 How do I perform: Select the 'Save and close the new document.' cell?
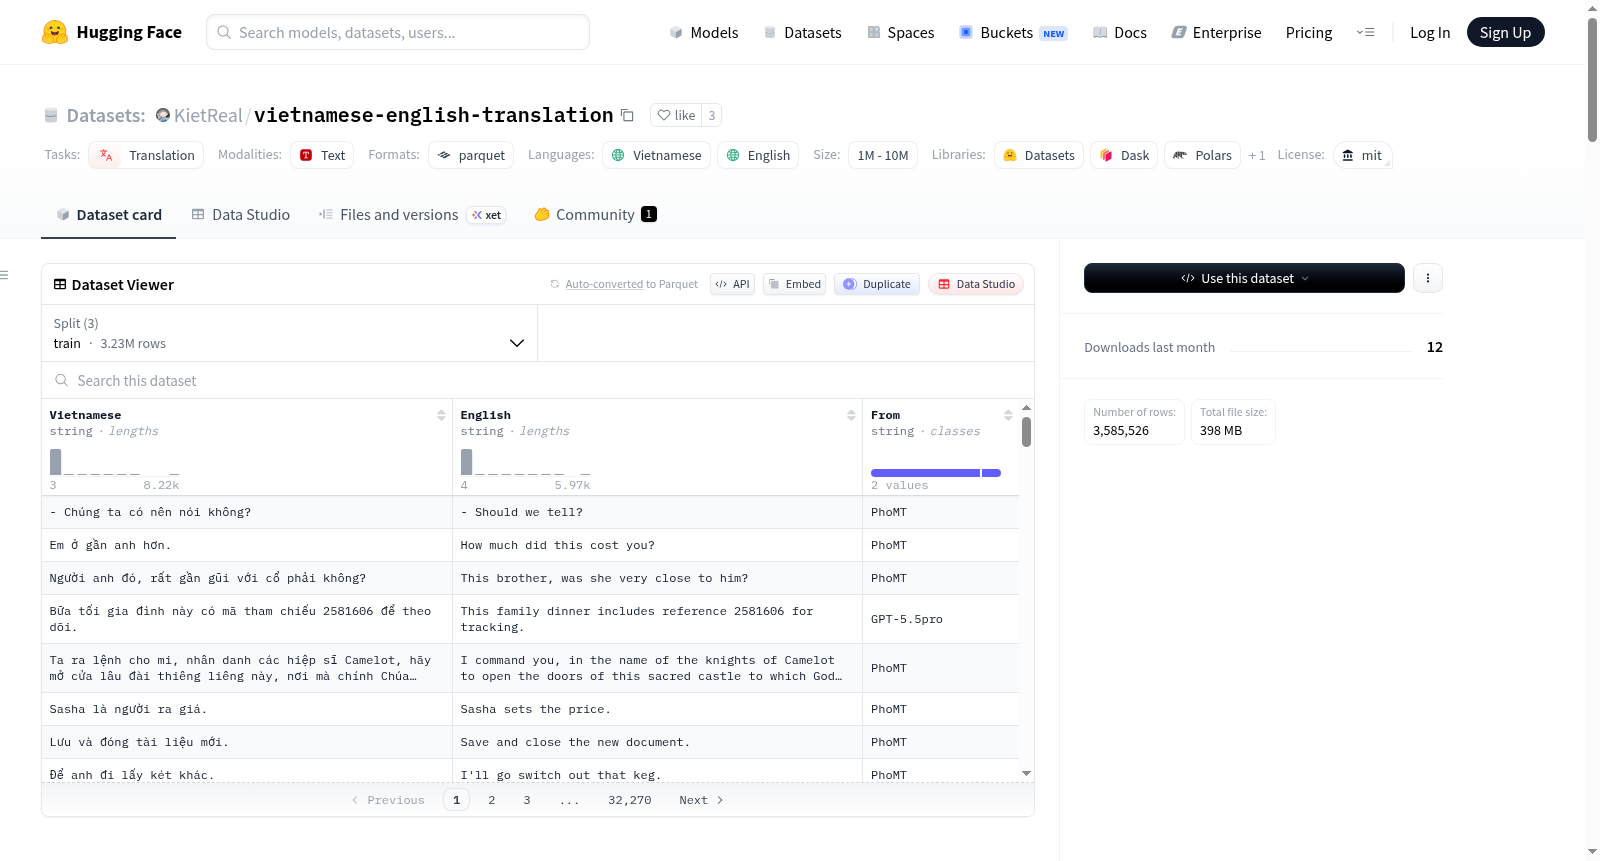point(657,742)
